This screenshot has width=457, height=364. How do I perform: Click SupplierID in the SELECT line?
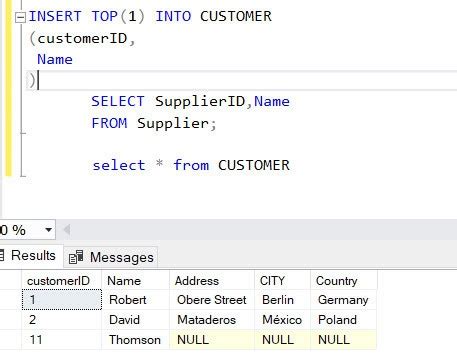pyautogui.click(x=200, y=101)
